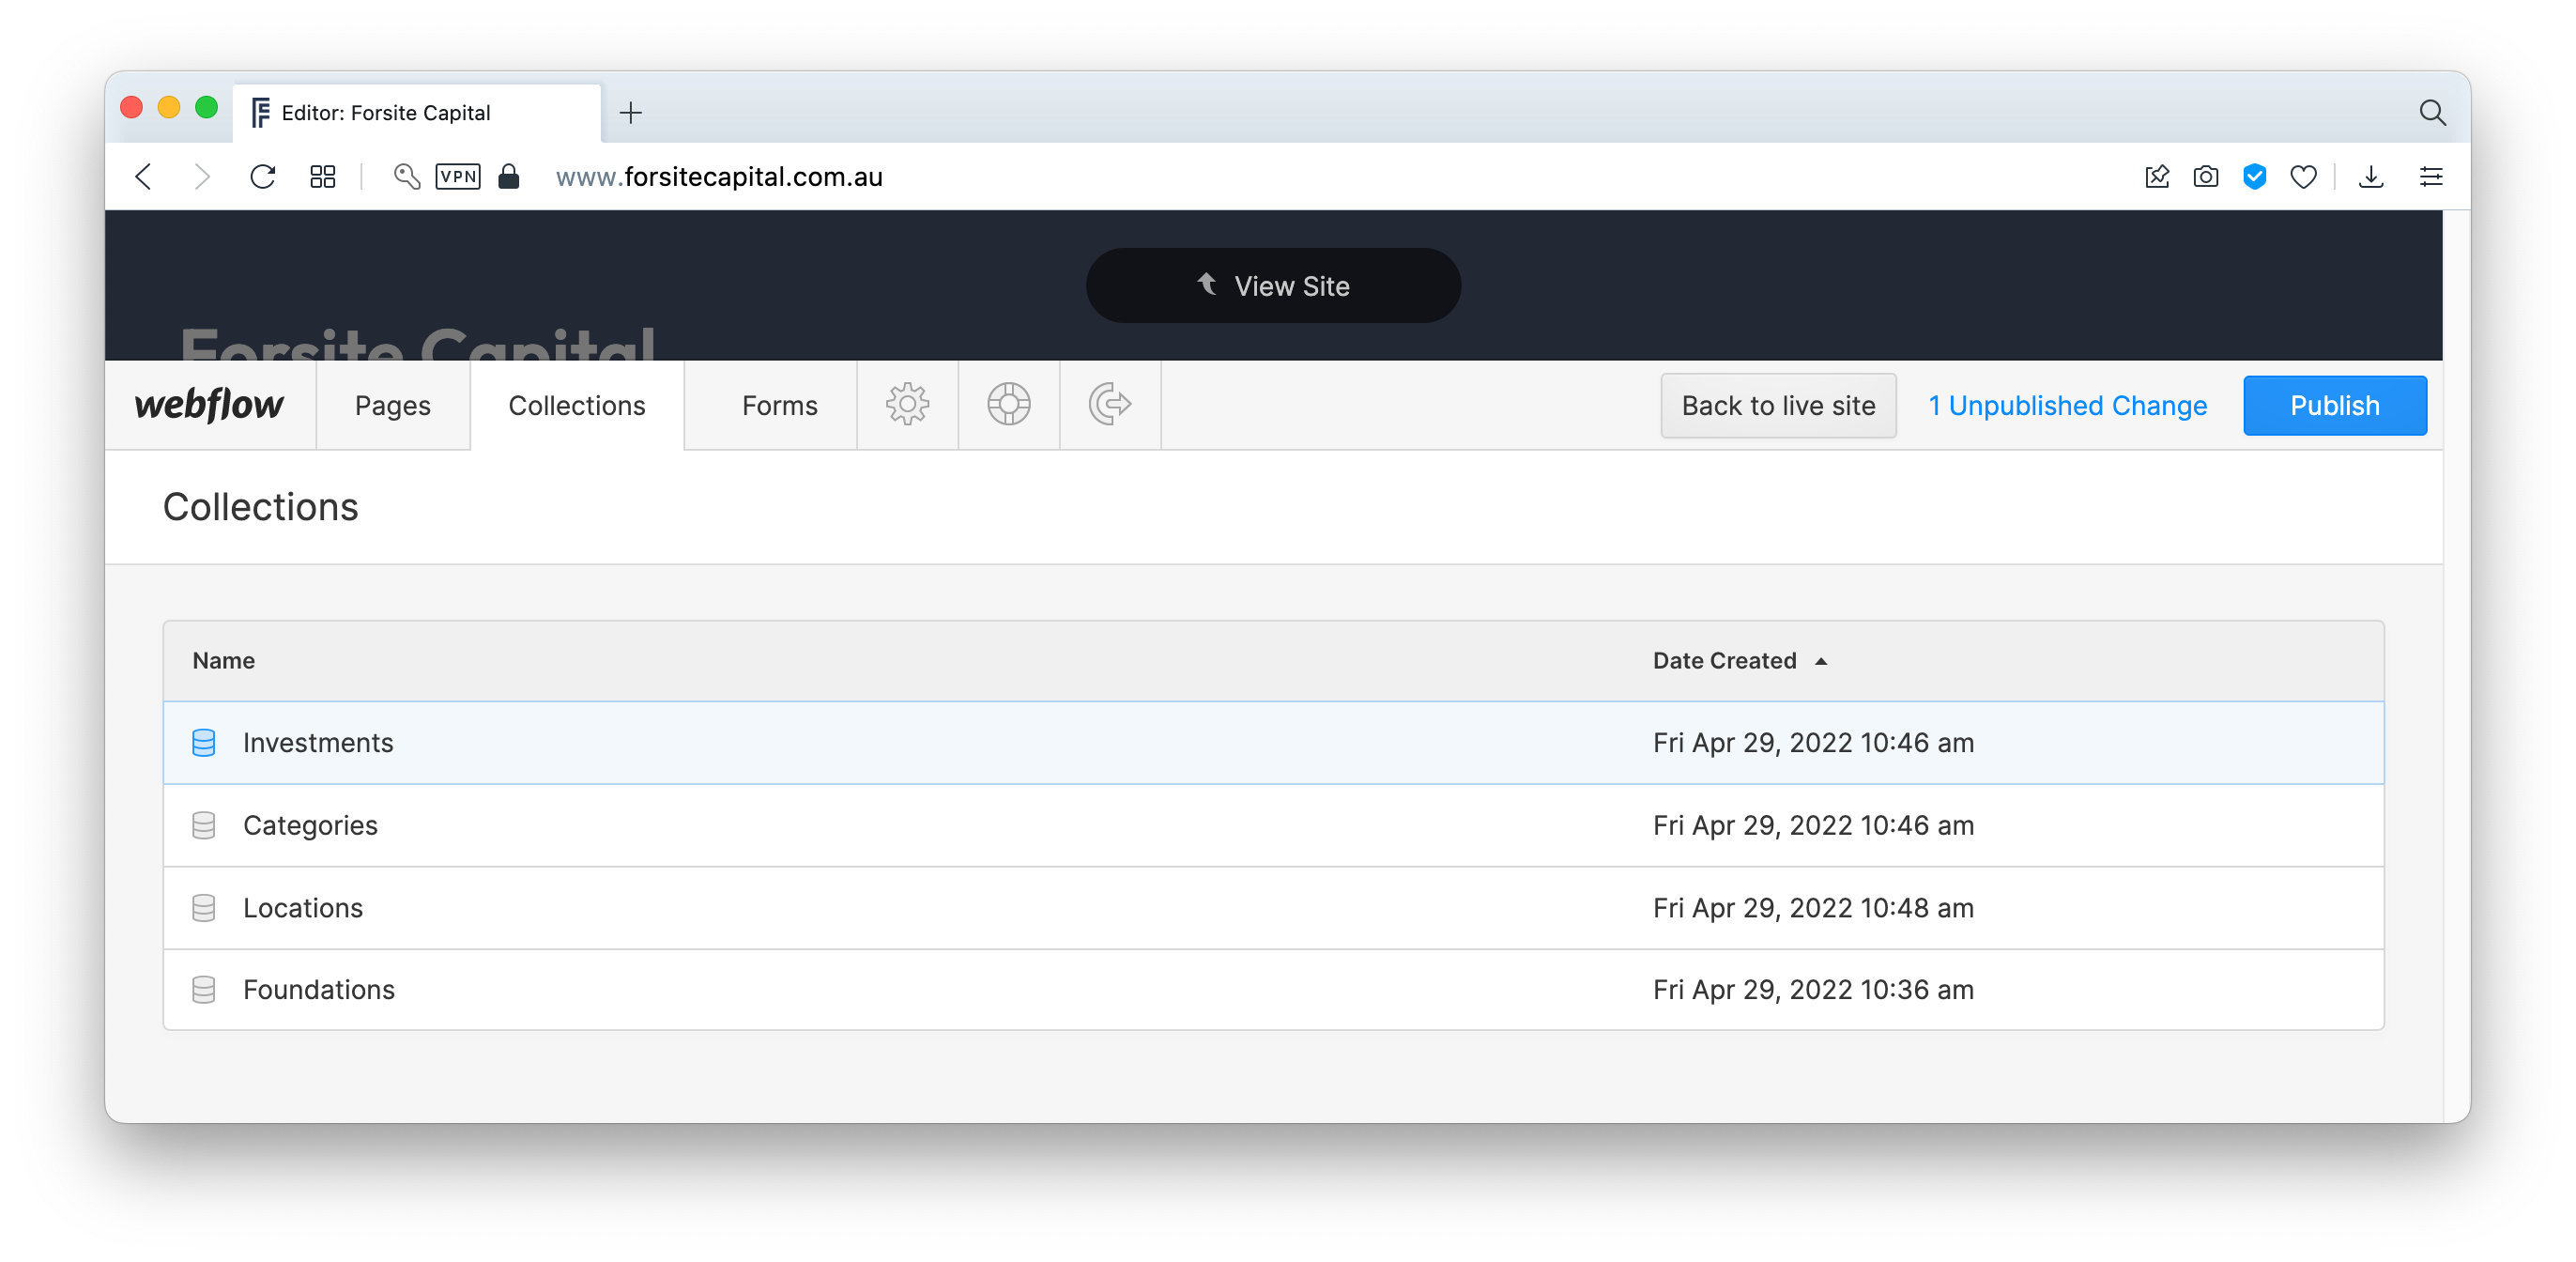Open the speed dial grid icon
Viewport: 2576px width, 1262px height.
coord(322,177)
